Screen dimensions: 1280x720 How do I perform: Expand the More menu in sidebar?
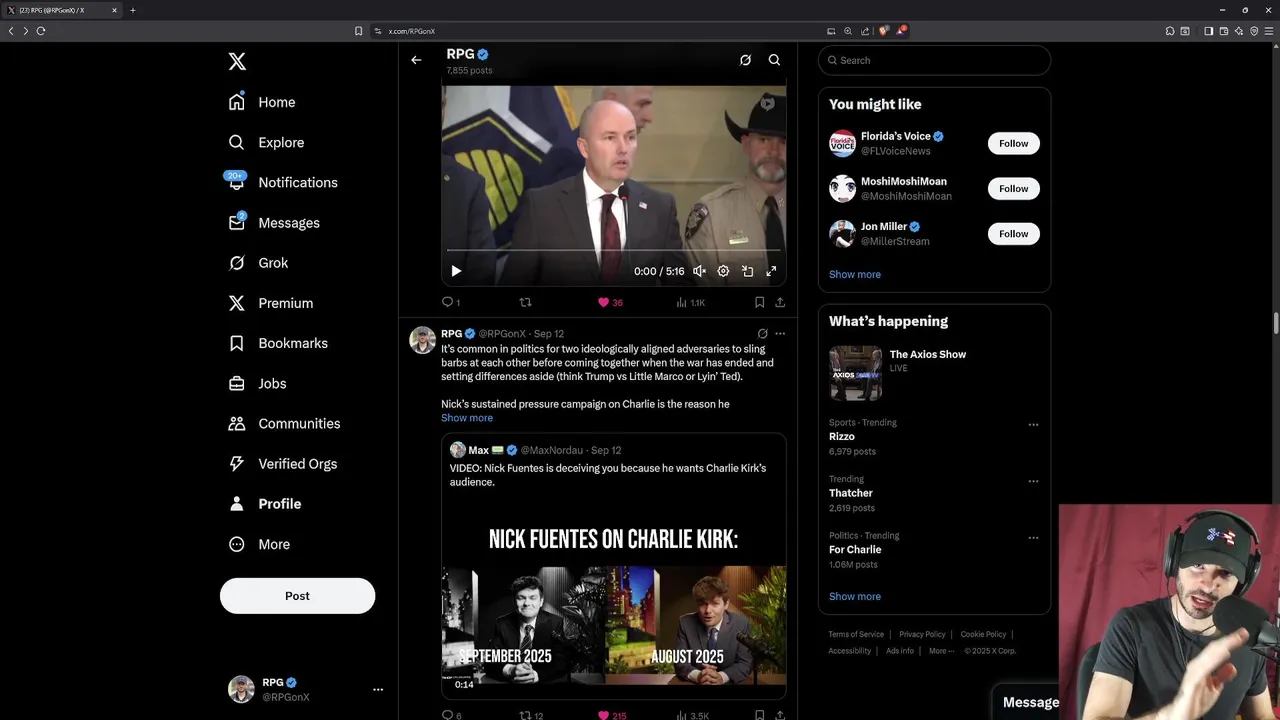pos(259,544)
